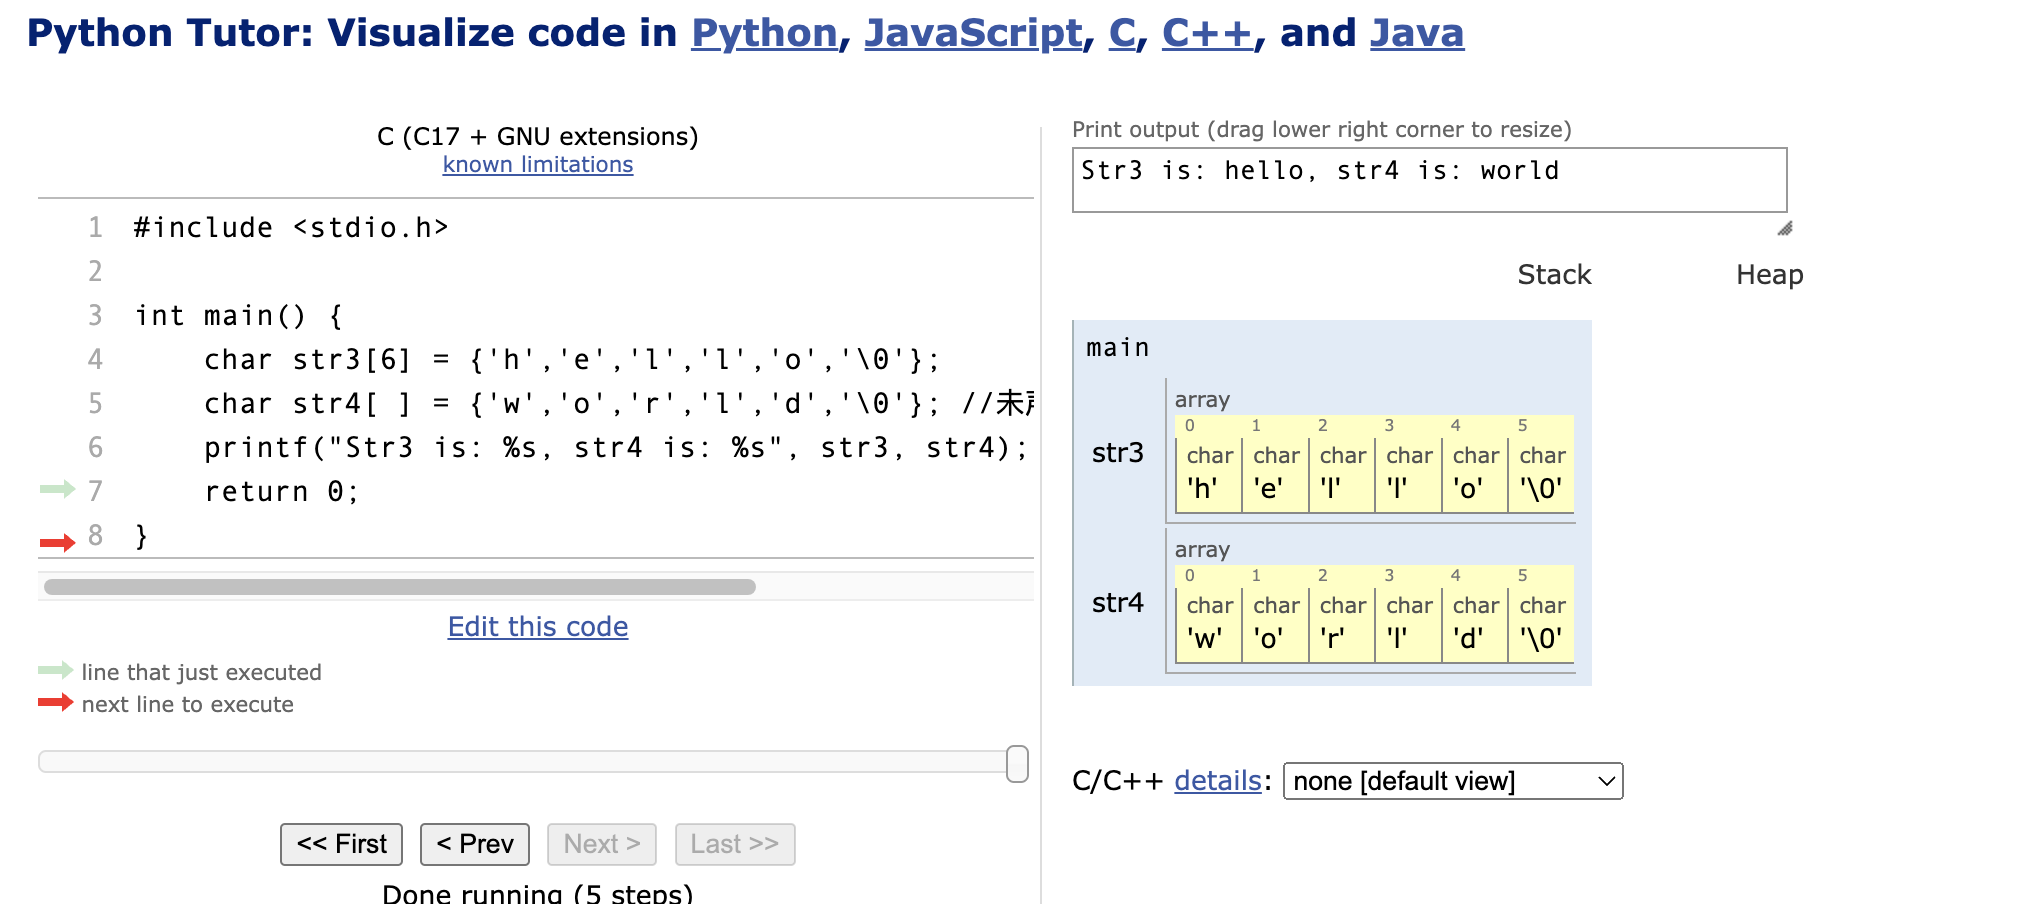Viewport: 2030px width, 904px height.
Task: Click the '\0' cell in str4 array
Action: coord(1541,624)
